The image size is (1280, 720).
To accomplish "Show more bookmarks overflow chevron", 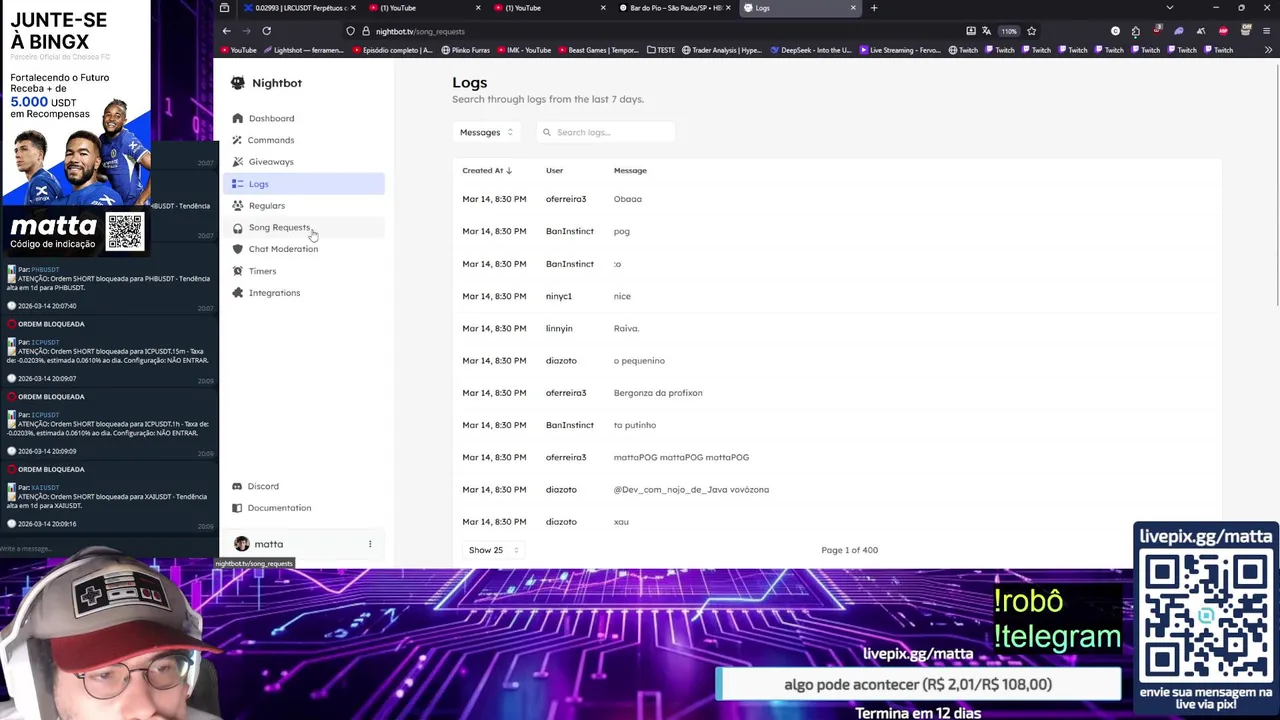I will (x=1269, y=50).
